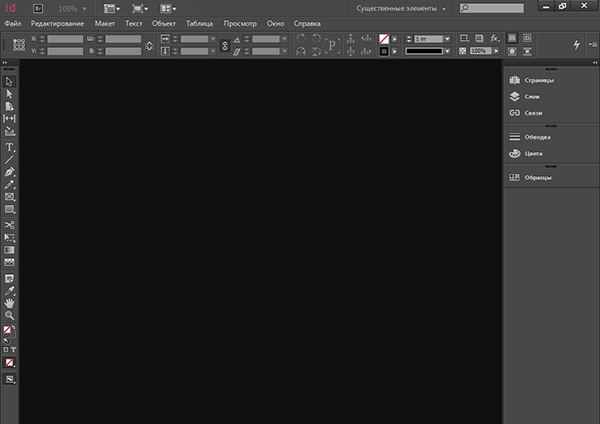Select the Content Collector tool
Image resolution: width=600 pixels, height=424 pixels.
tap(9, 131)
